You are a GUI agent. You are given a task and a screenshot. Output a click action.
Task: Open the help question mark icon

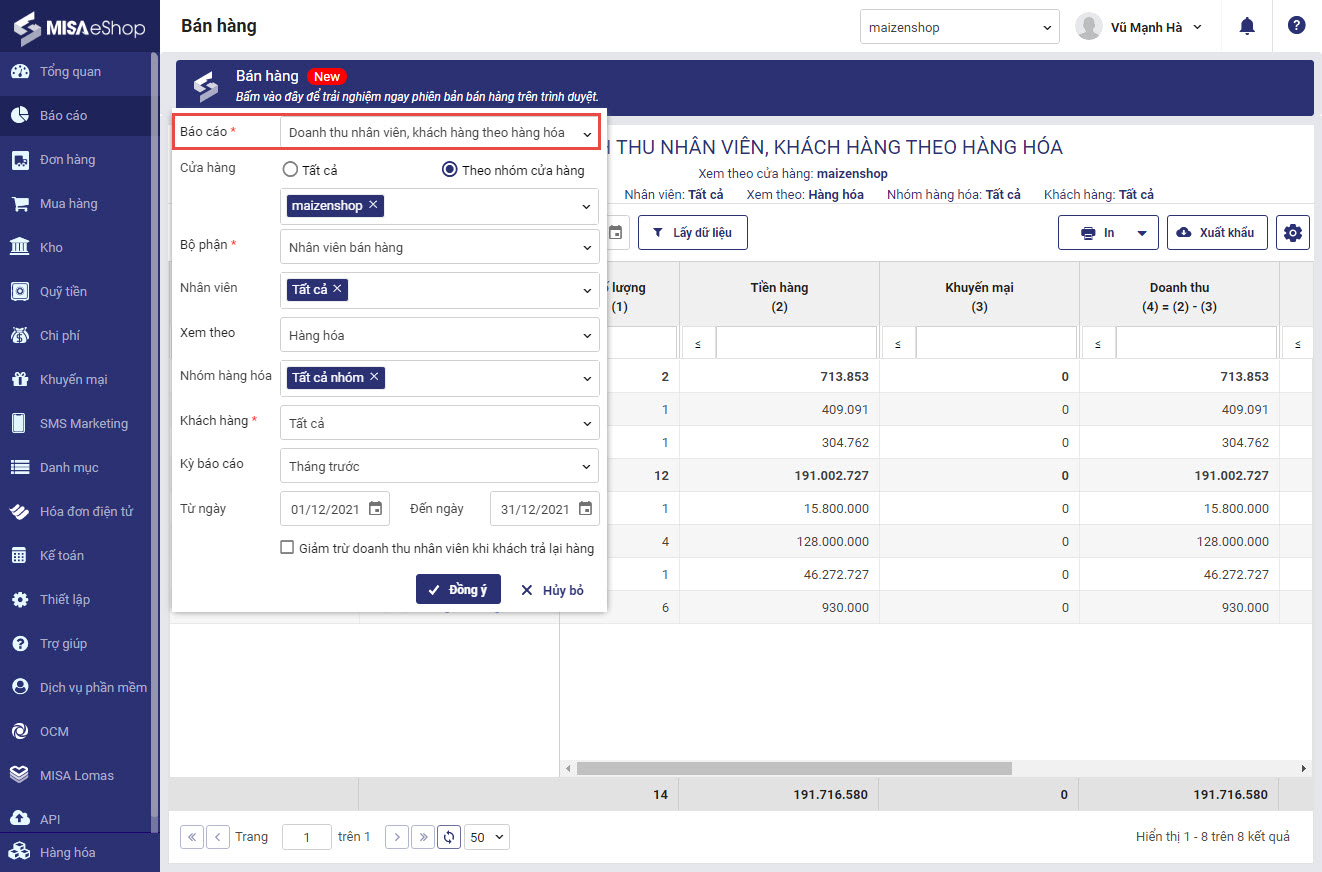point(1296,27)
